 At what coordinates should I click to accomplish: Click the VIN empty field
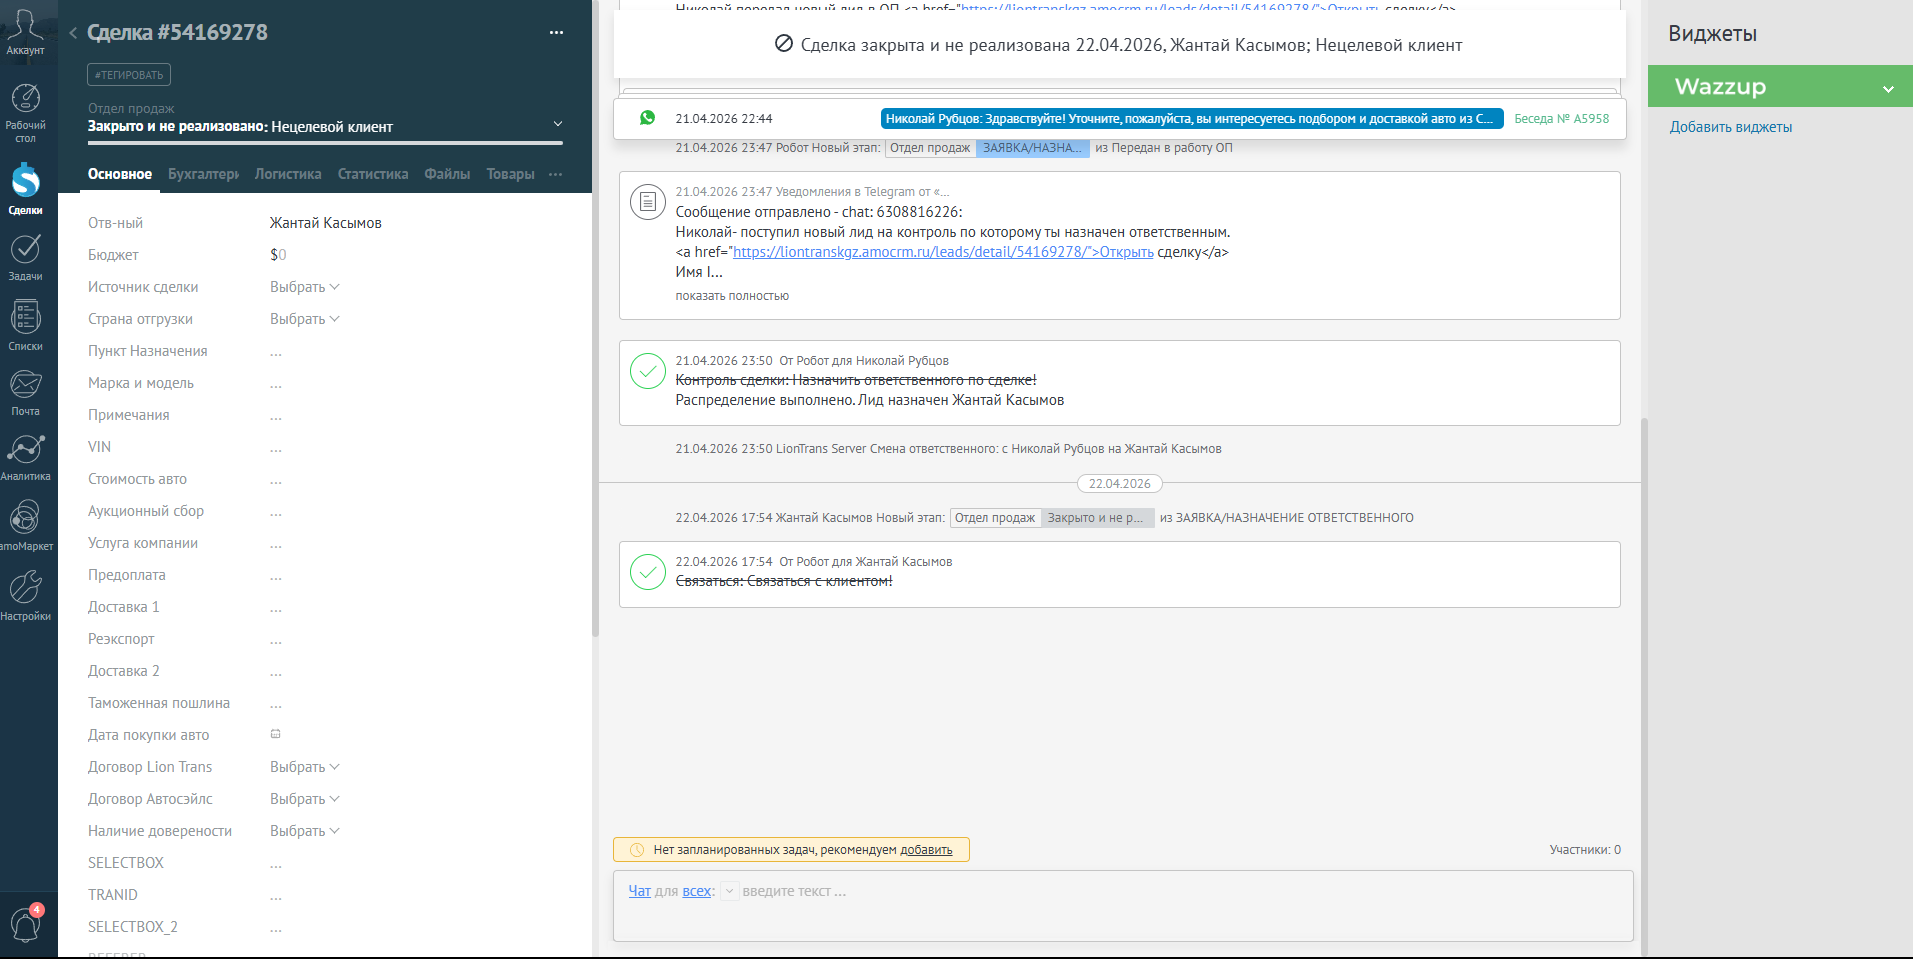pyautogui.click(x=276, y=447)
